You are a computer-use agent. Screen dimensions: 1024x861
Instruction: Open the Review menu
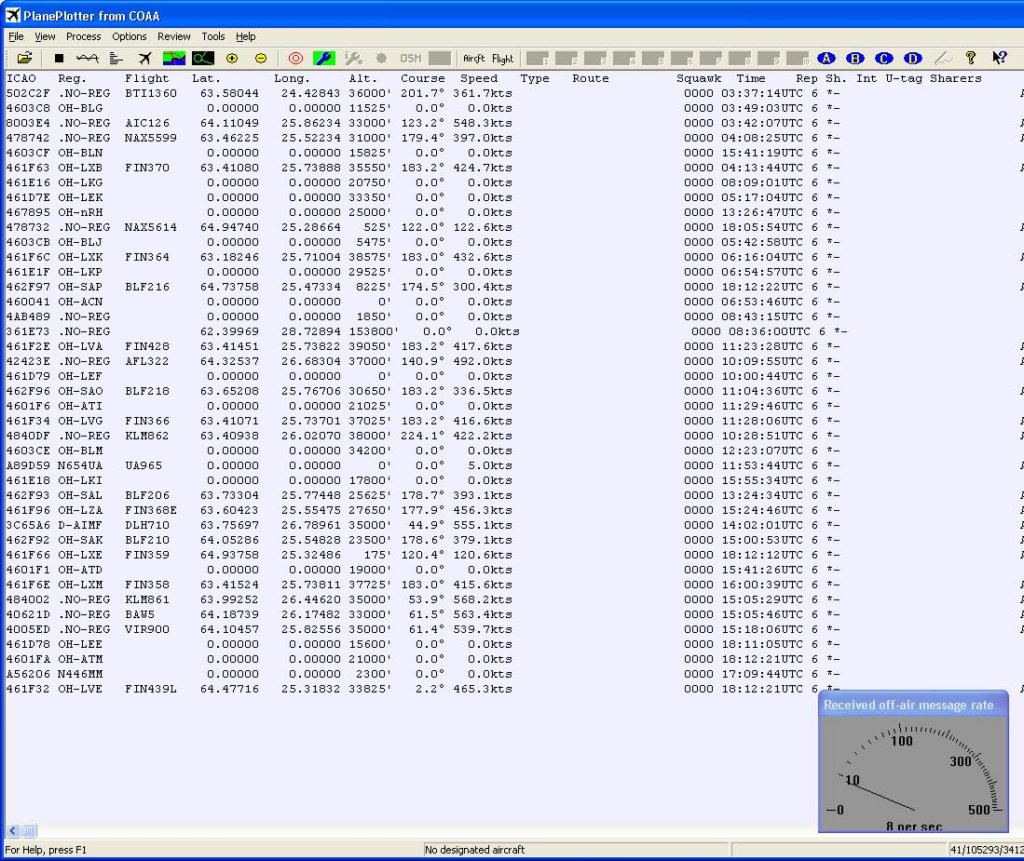tap(174, 37)
